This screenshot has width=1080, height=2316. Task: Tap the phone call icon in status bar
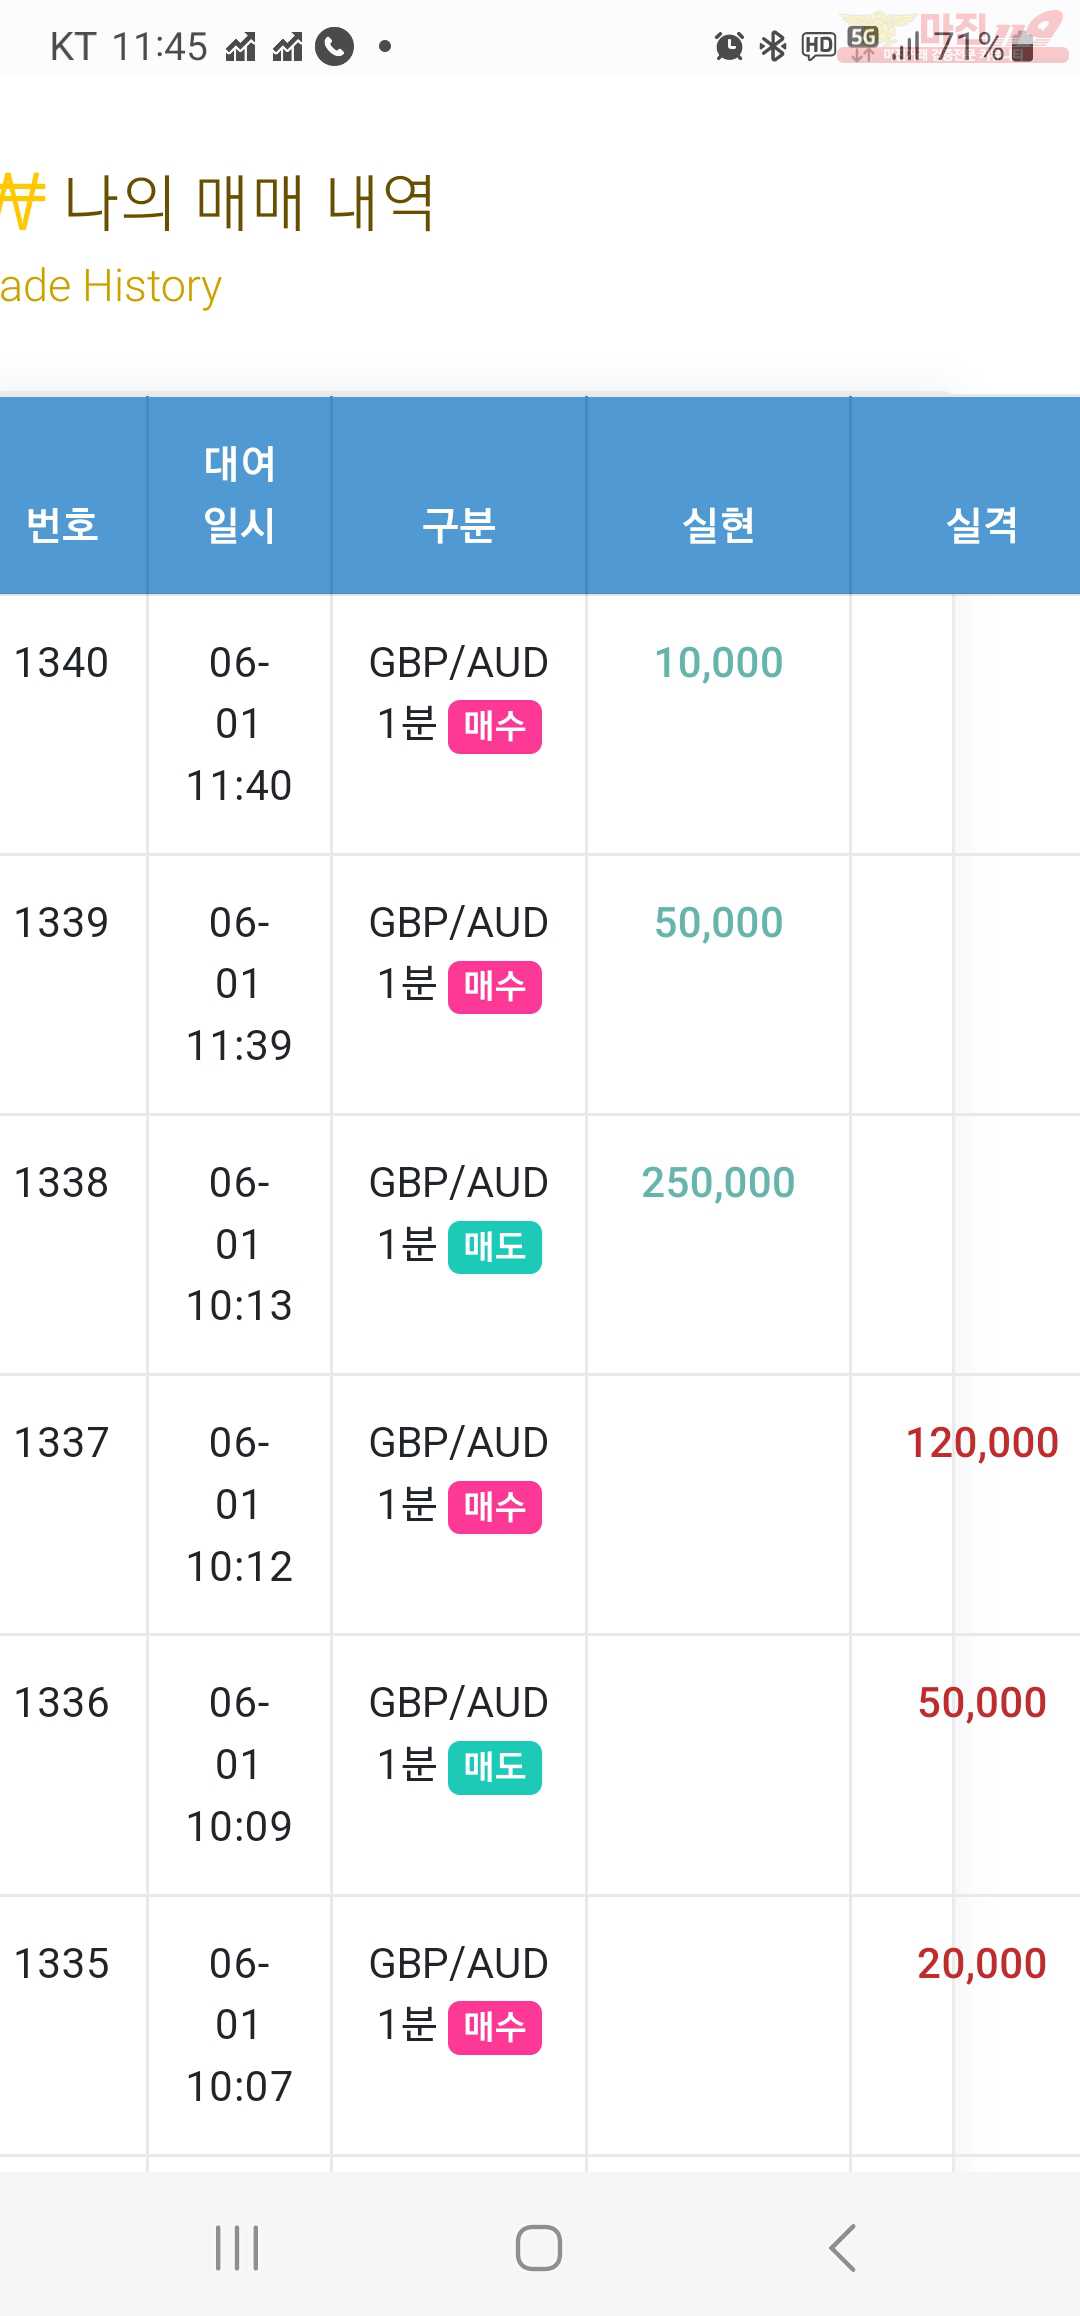tap(334, 45)
